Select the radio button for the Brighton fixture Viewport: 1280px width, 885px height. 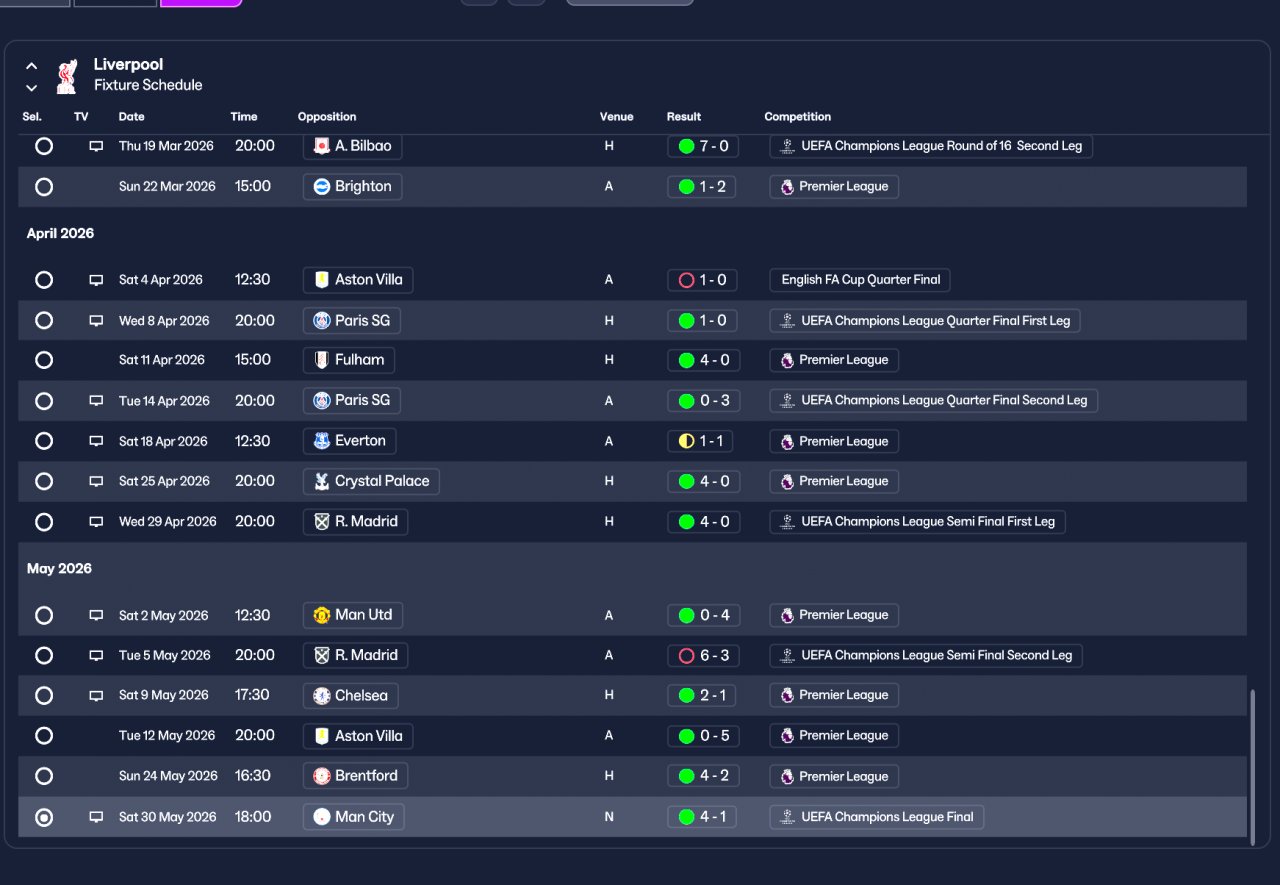(44, 187)
